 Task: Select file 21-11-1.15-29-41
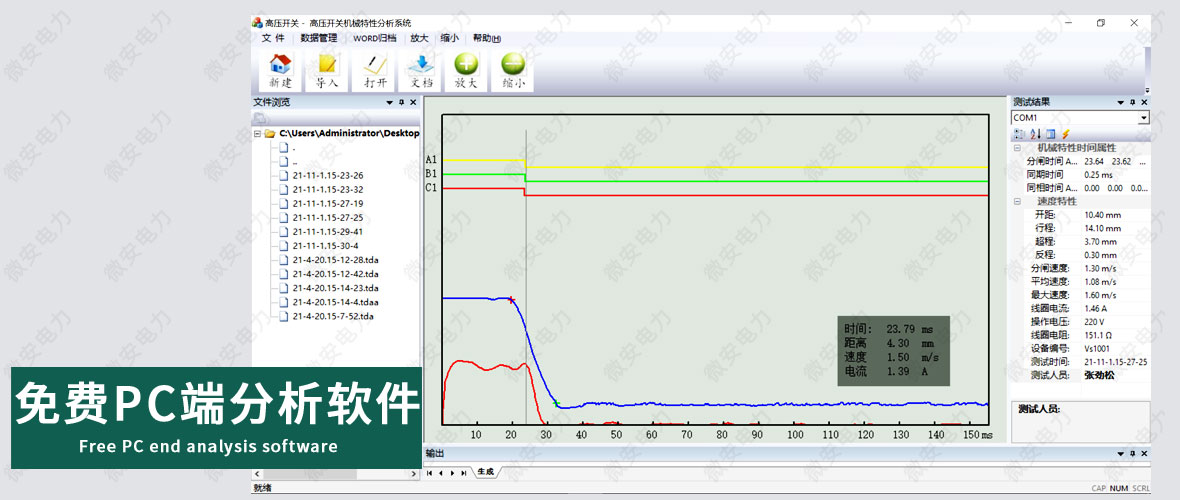(327, 232)
